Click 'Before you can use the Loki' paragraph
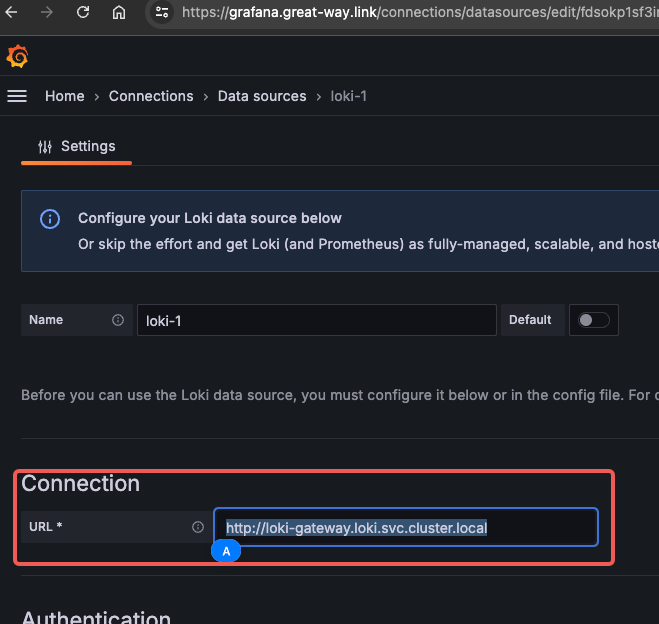The image size is (659, 624). click(340, 395)
